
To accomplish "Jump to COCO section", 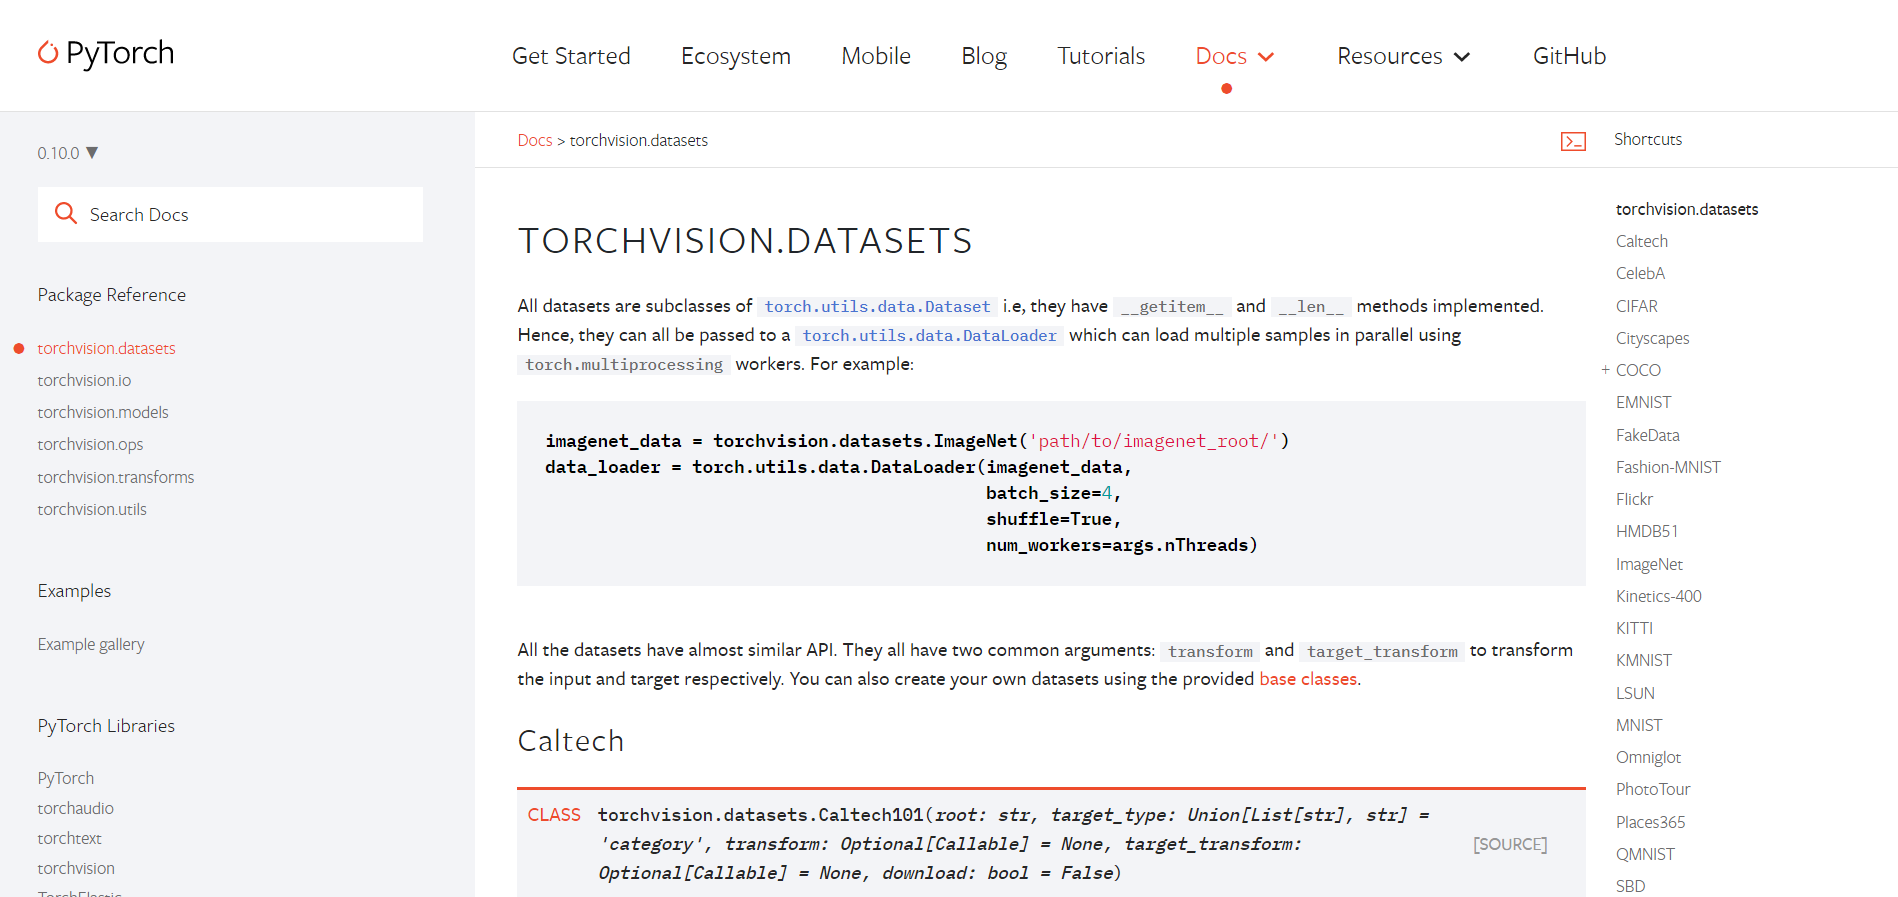I will (1638, 370).
